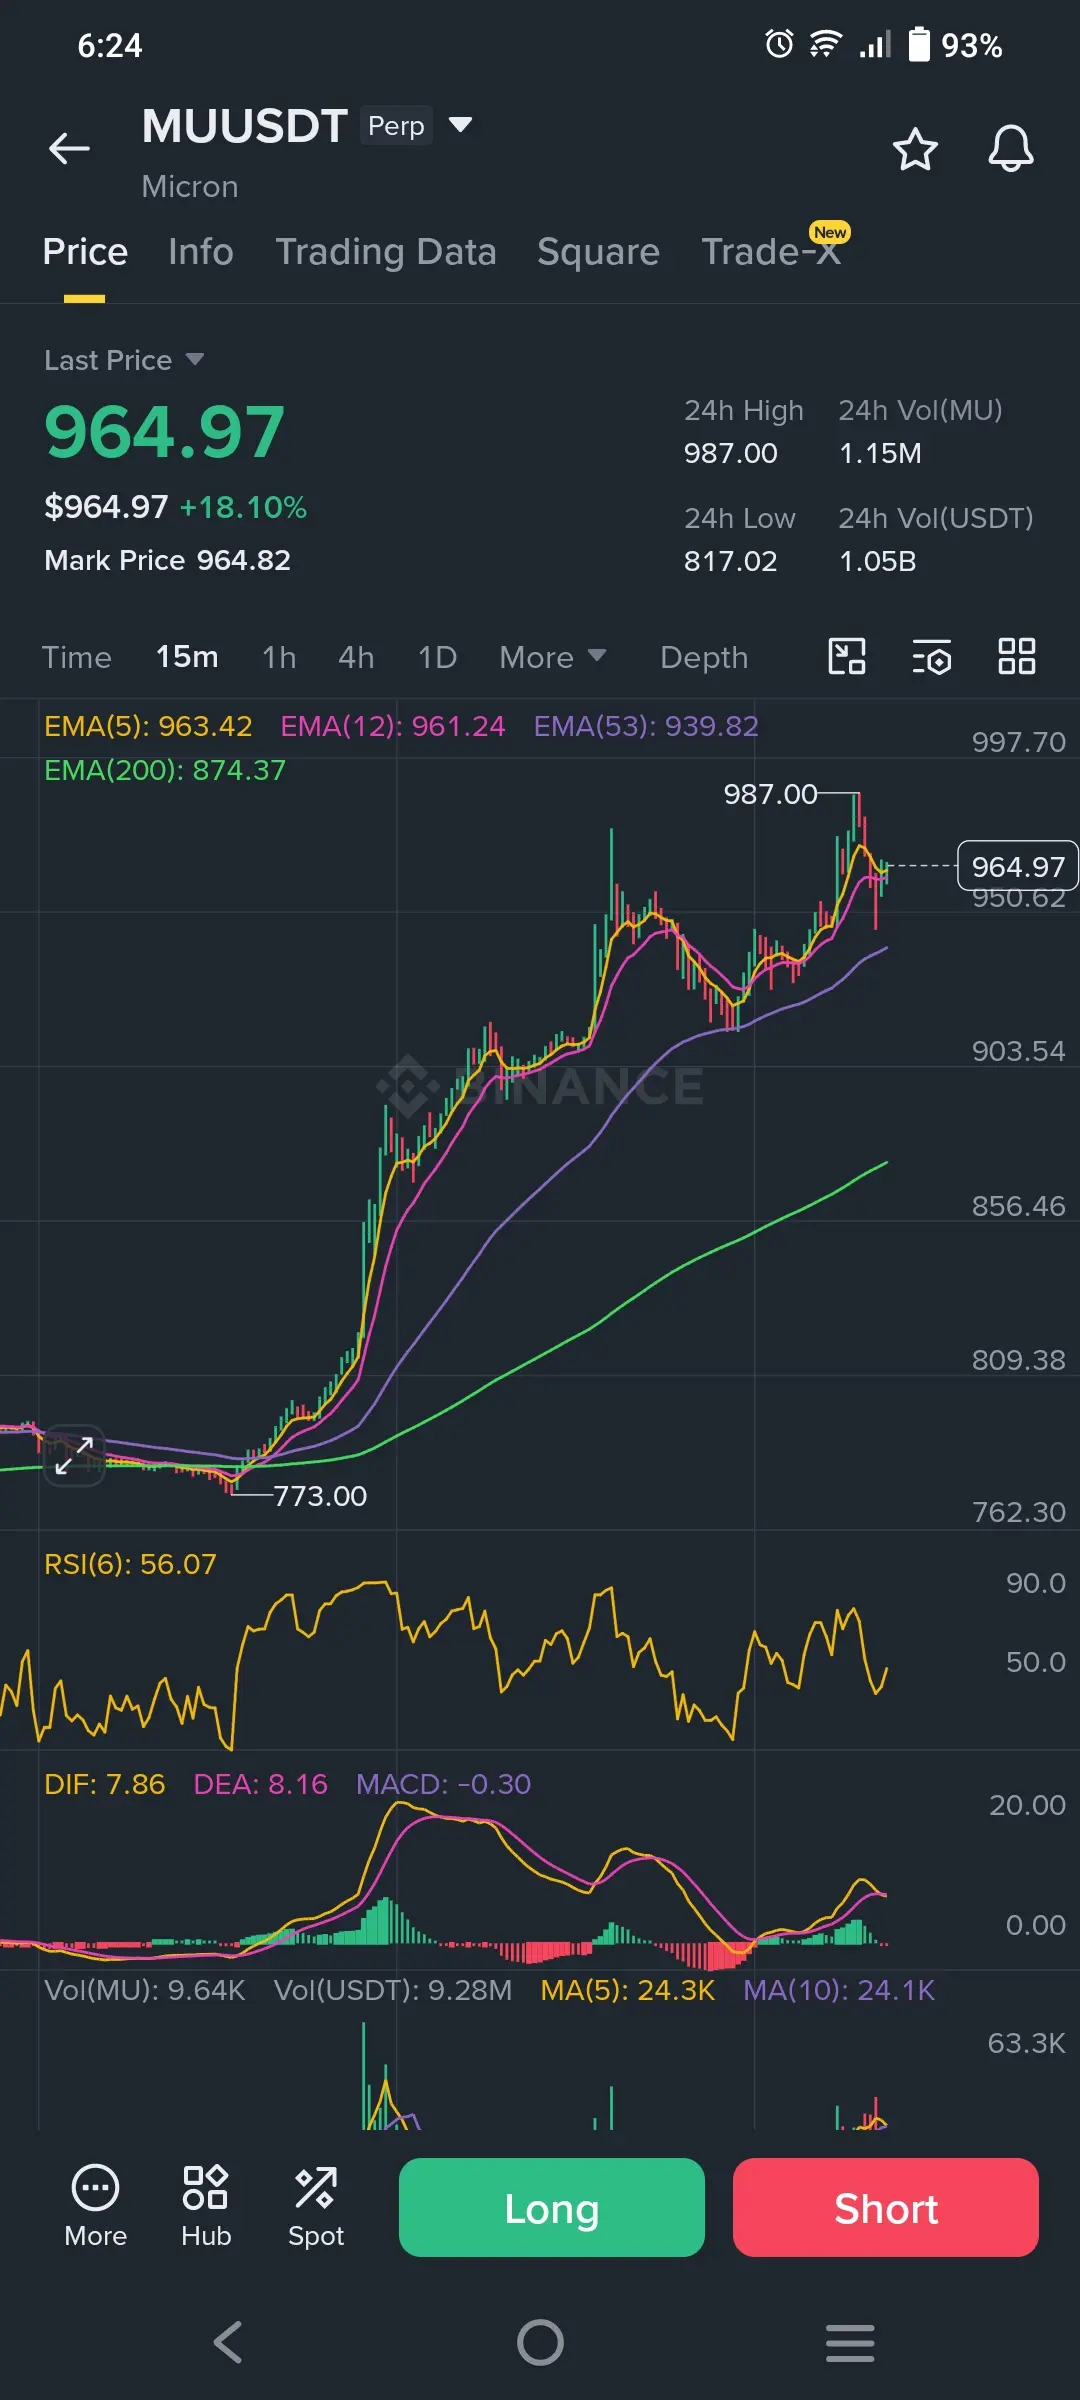Tap the 773.00 low marker on chart
Viewport: 1080px width, 2400px height.
pyautogui.click(x=320, y=1496)
